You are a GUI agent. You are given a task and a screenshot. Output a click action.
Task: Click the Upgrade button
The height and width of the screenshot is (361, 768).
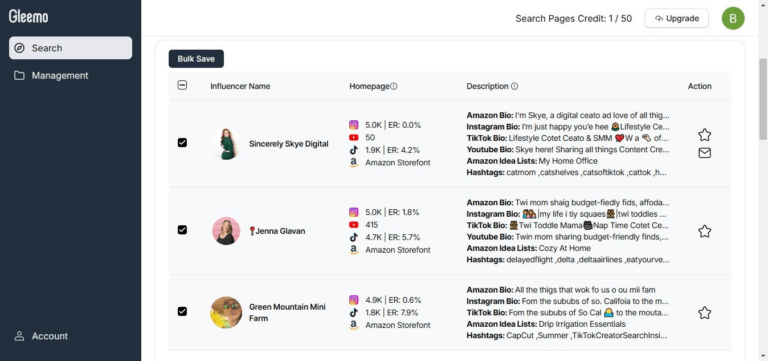pos(676,18)
